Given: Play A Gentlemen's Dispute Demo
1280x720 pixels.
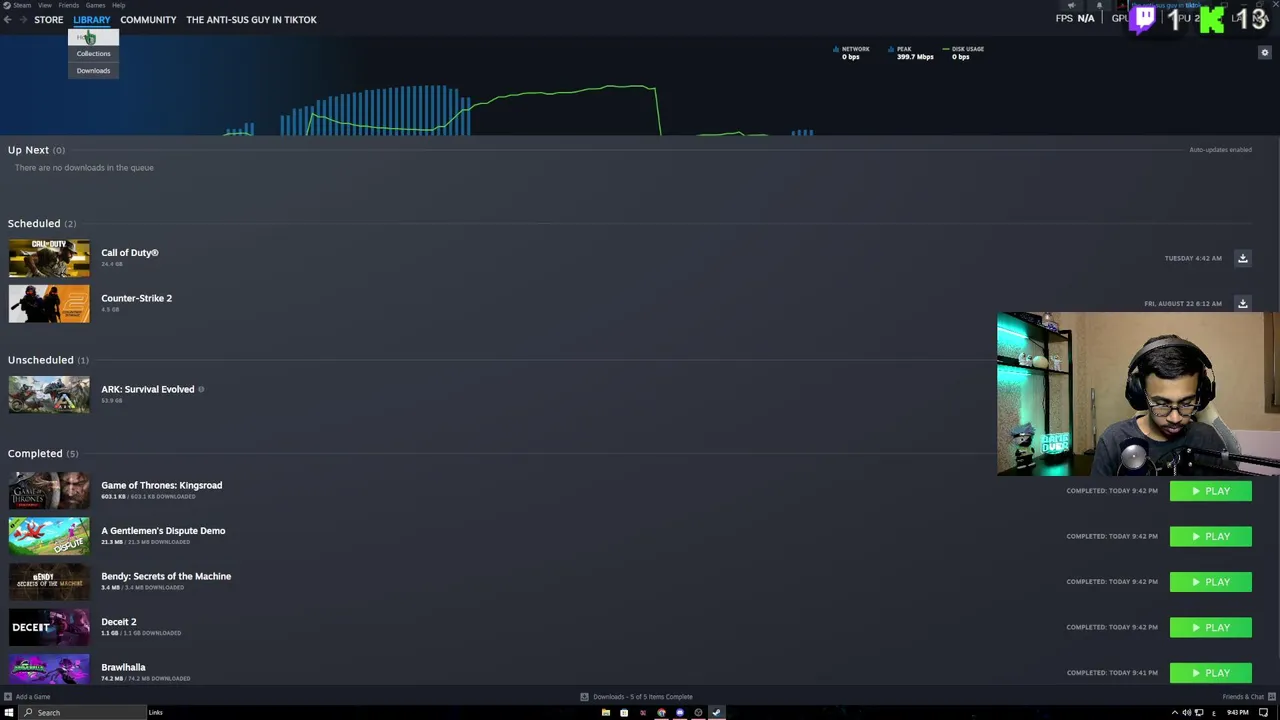Looking at the screenshot, I should [x=1210, y=536].
